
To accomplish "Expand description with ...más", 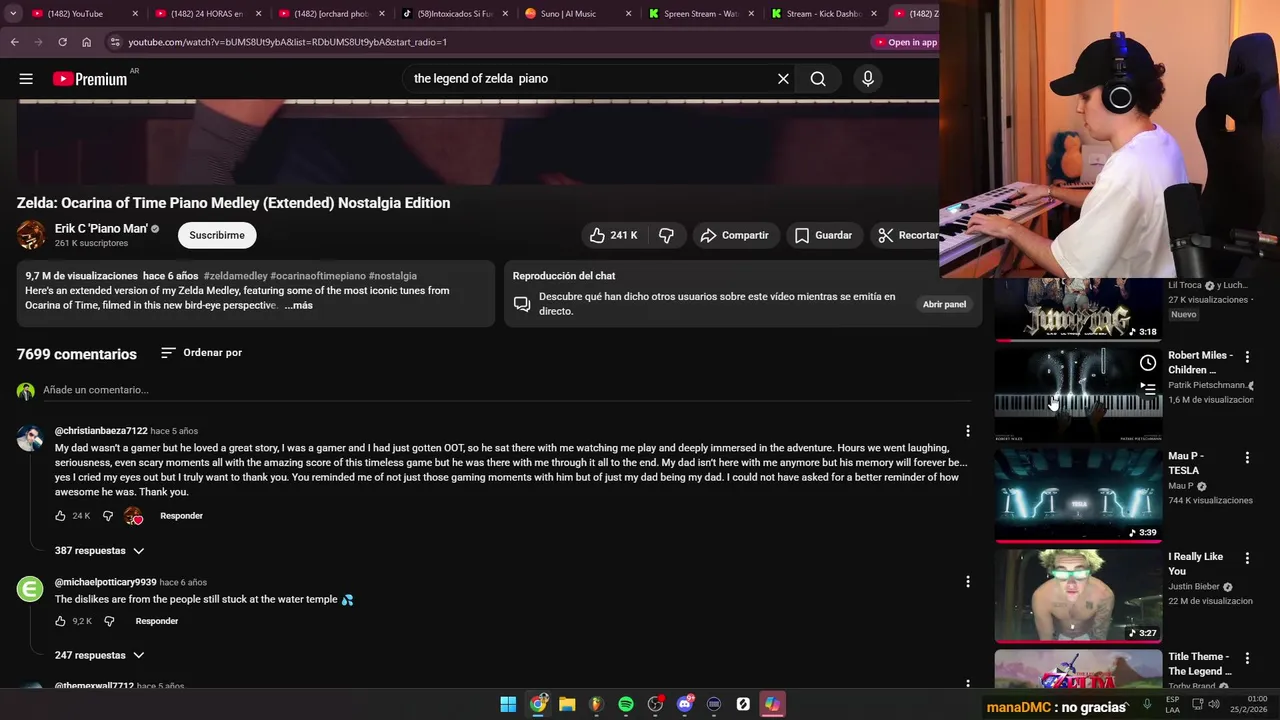I will (x=298, y=305).
